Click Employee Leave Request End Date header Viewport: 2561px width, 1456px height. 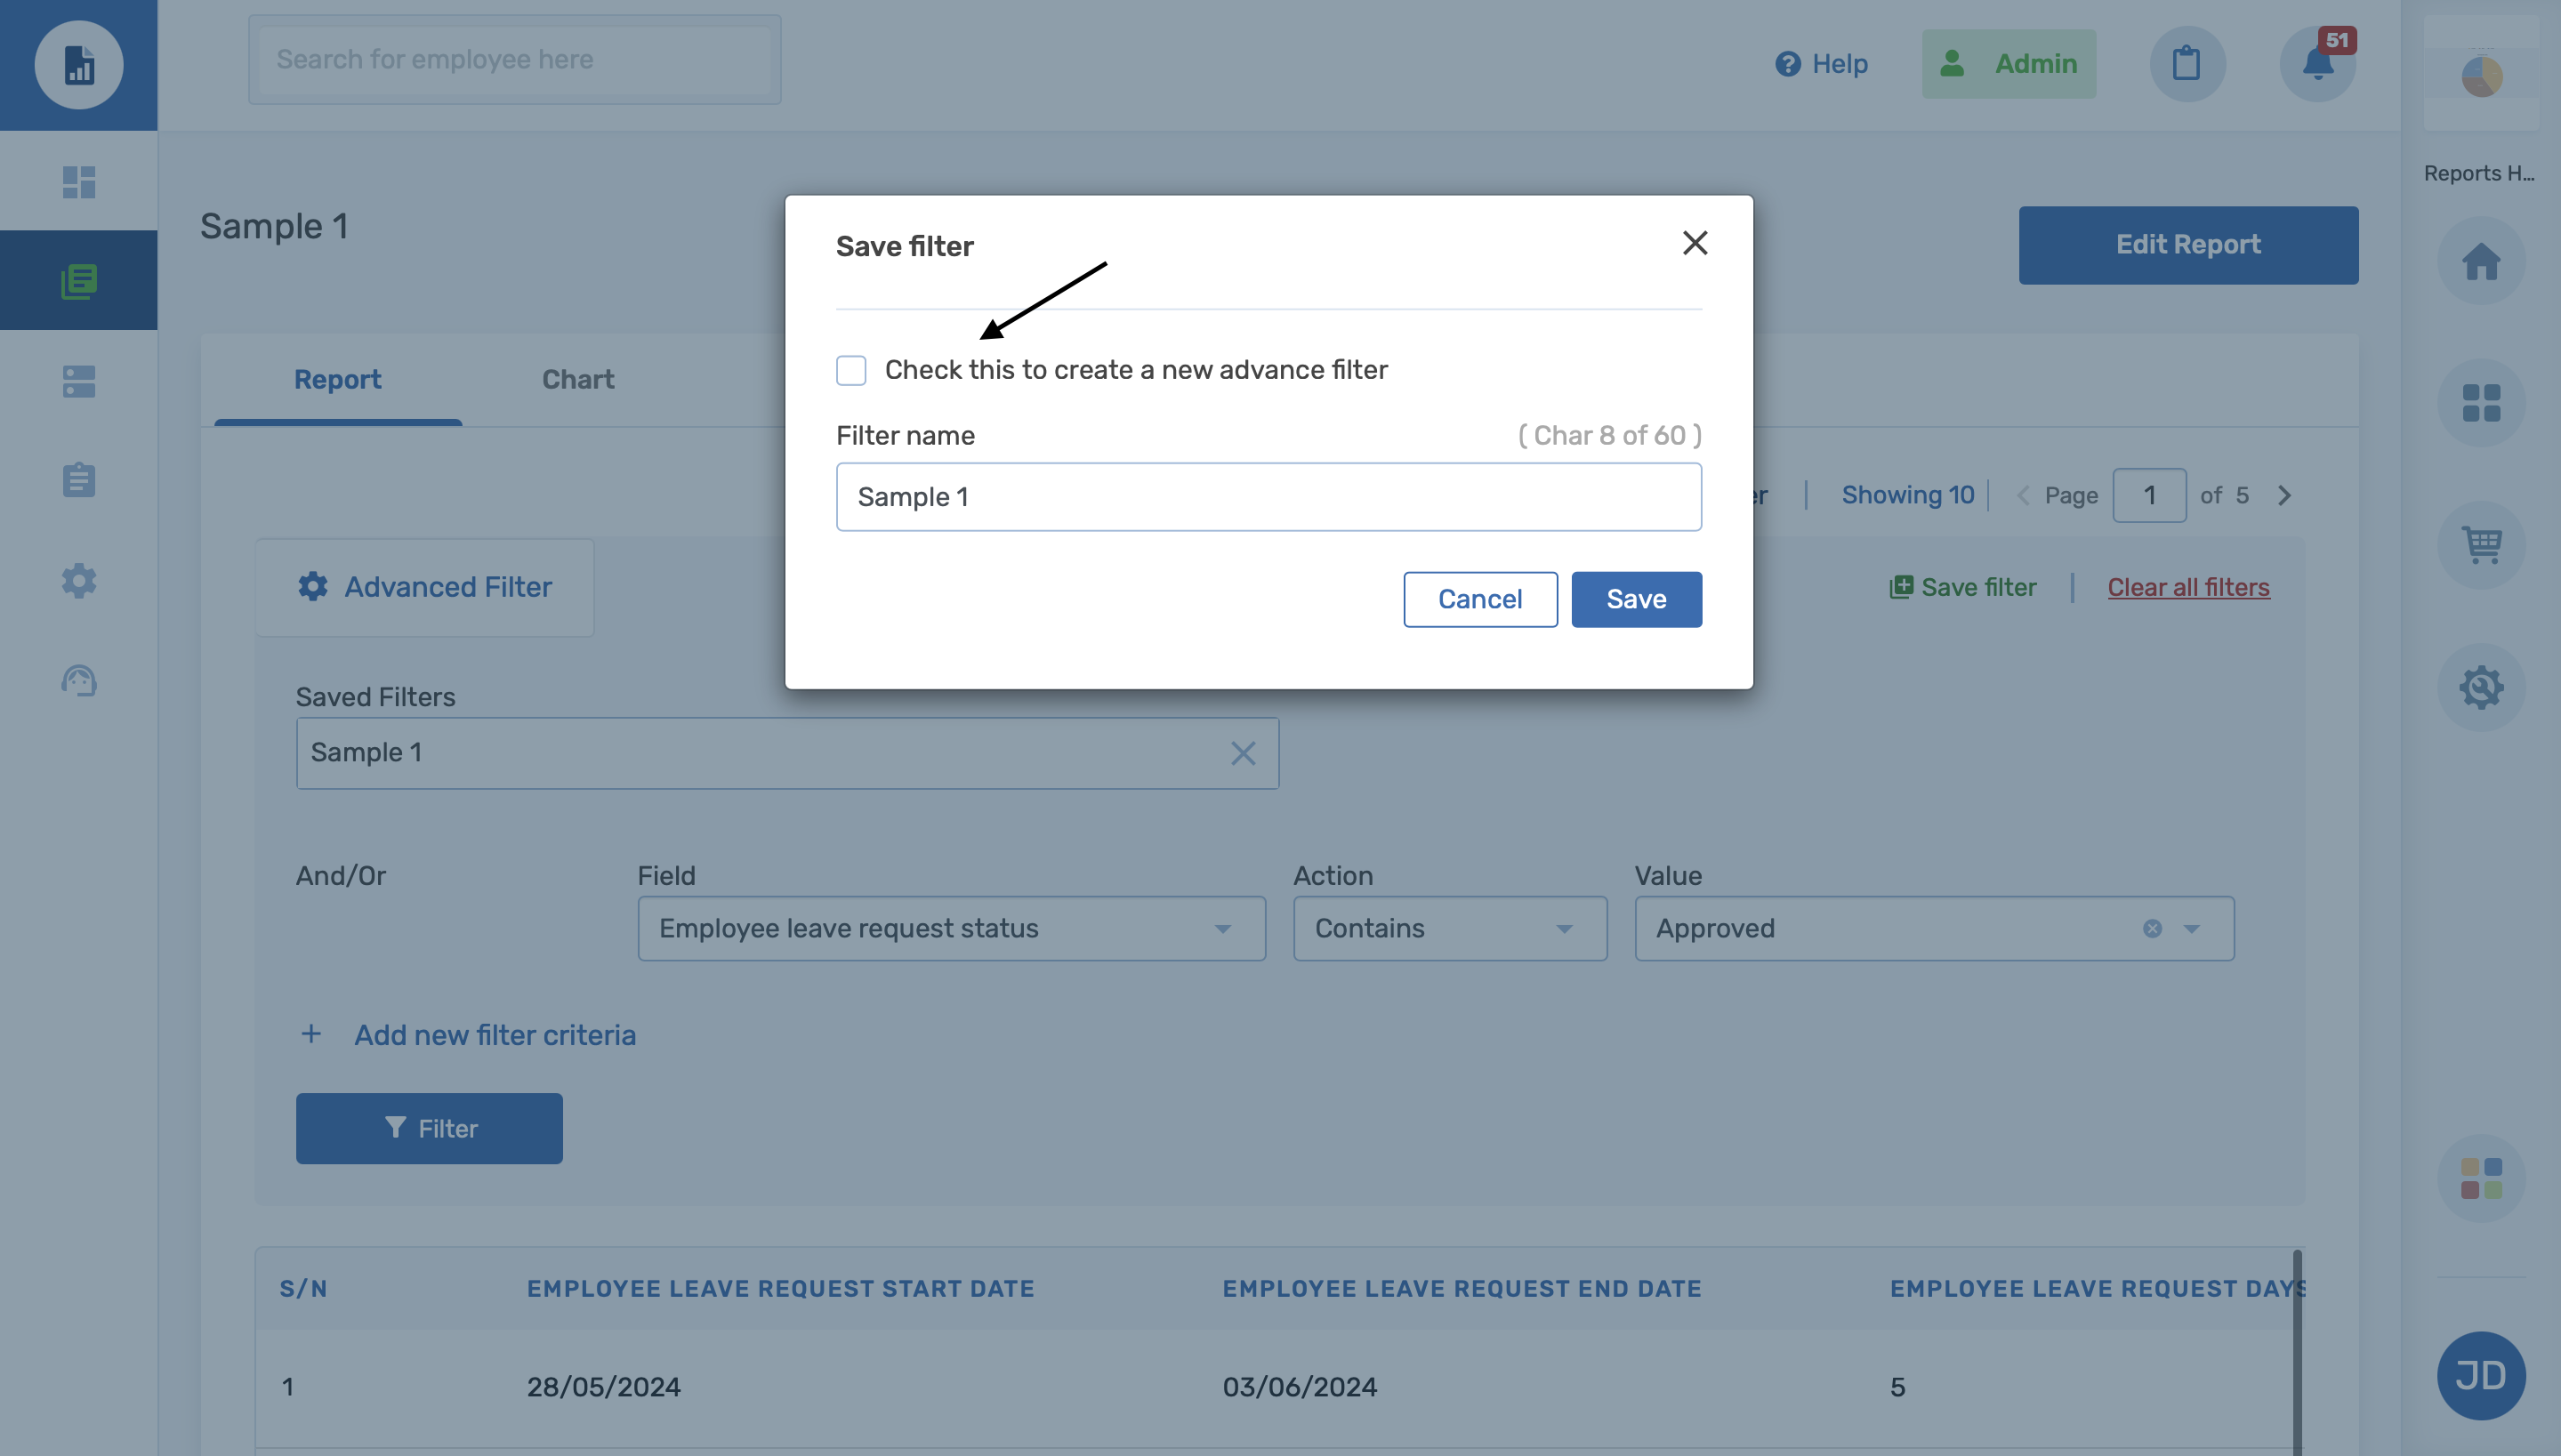(x=1461, y=1289)
